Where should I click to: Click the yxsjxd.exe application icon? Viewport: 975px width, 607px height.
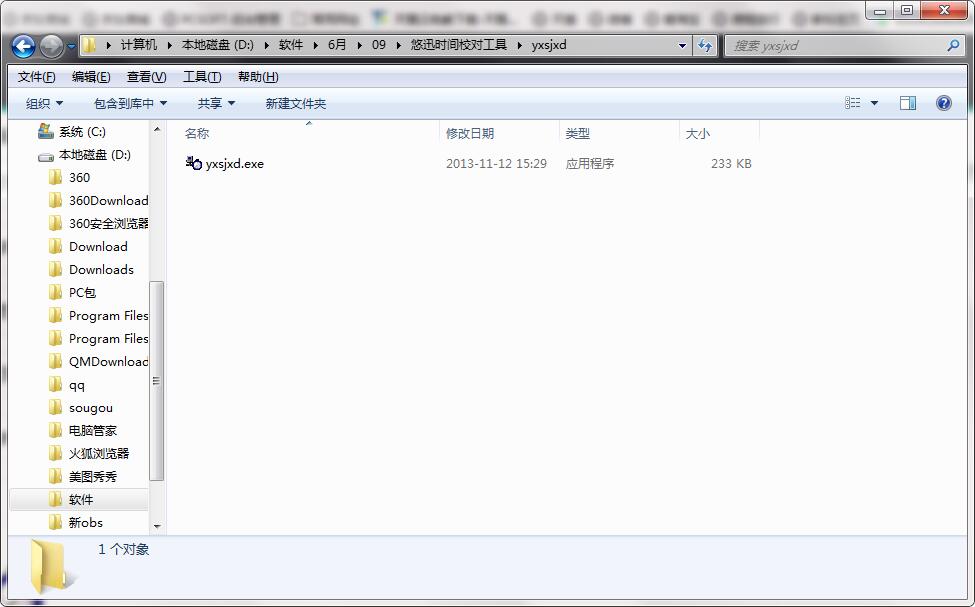193,163
